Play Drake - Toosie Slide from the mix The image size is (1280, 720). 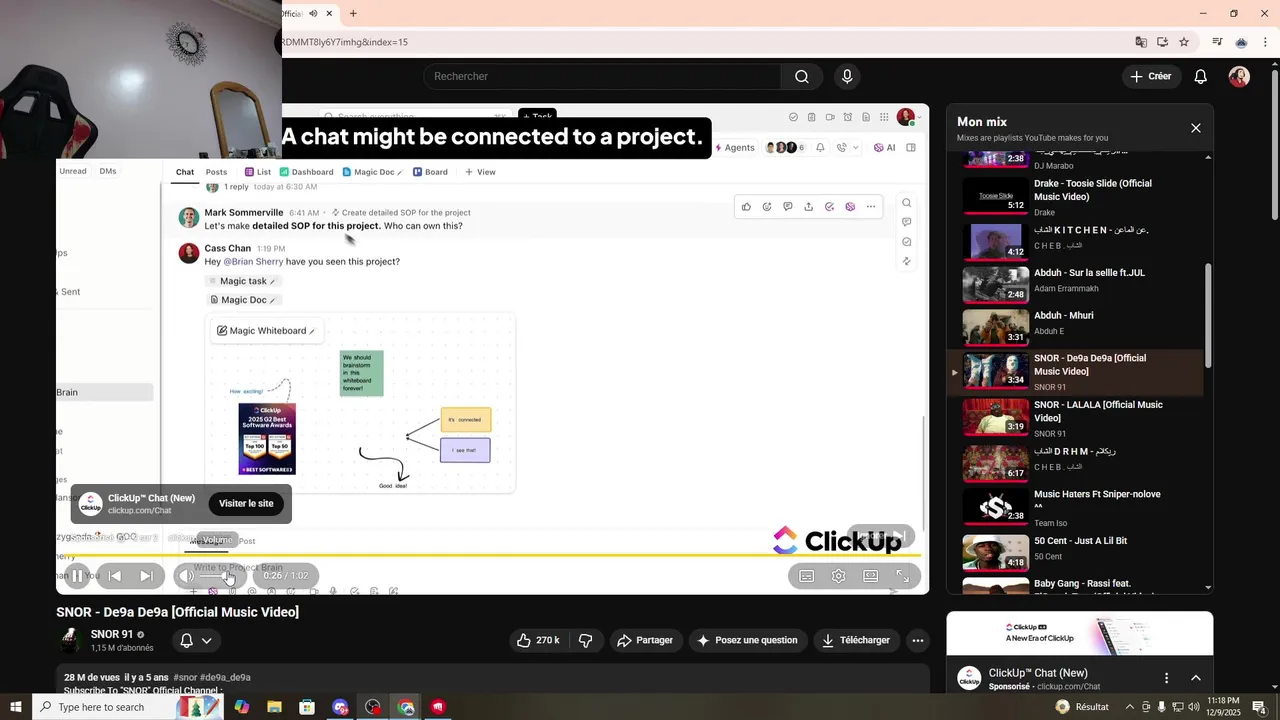[1078, 197]
